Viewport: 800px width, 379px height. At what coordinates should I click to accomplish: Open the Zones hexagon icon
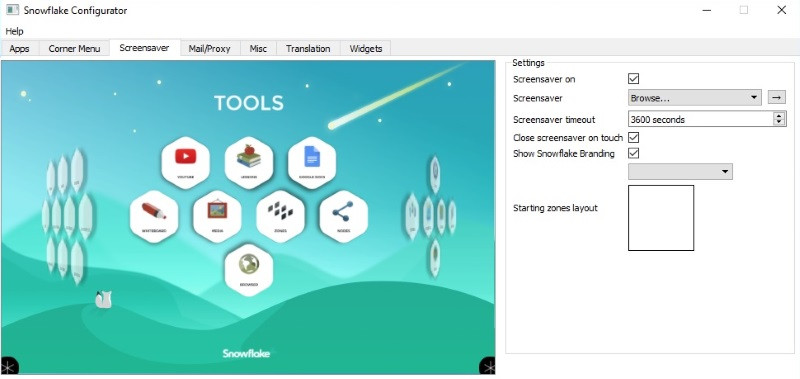pyautogui.click(x=281, y=216)
